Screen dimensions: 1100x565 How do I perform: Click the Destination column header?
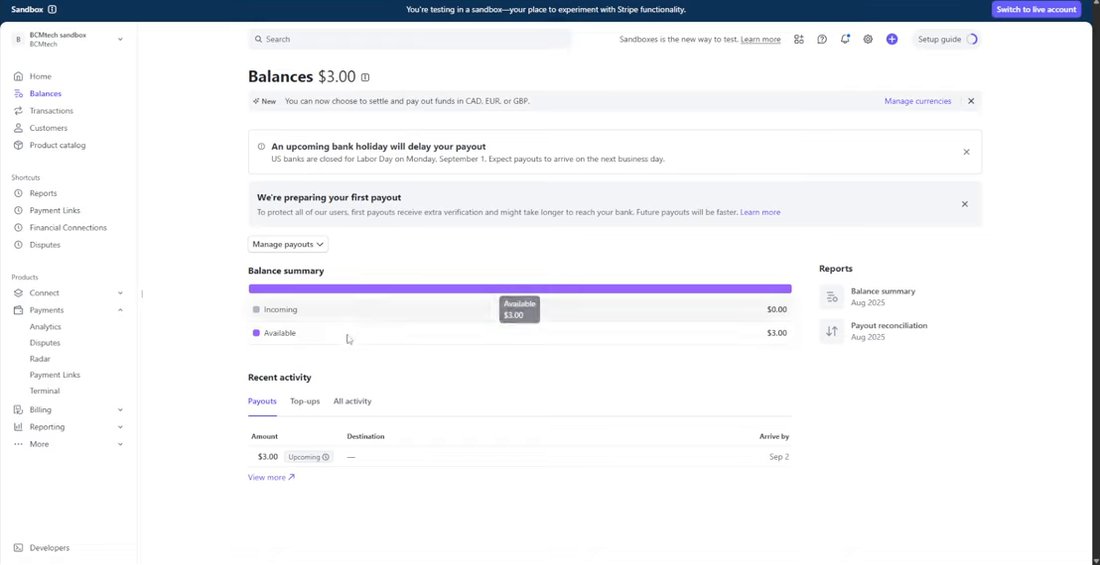click(365, 437)
